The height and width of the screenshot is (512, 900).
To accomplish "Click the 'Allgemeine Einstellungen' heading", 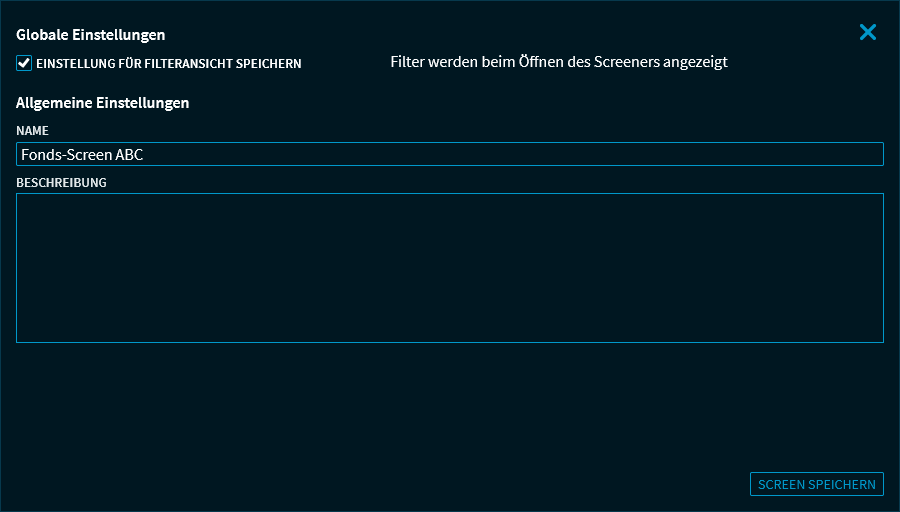I will [103, 102].
